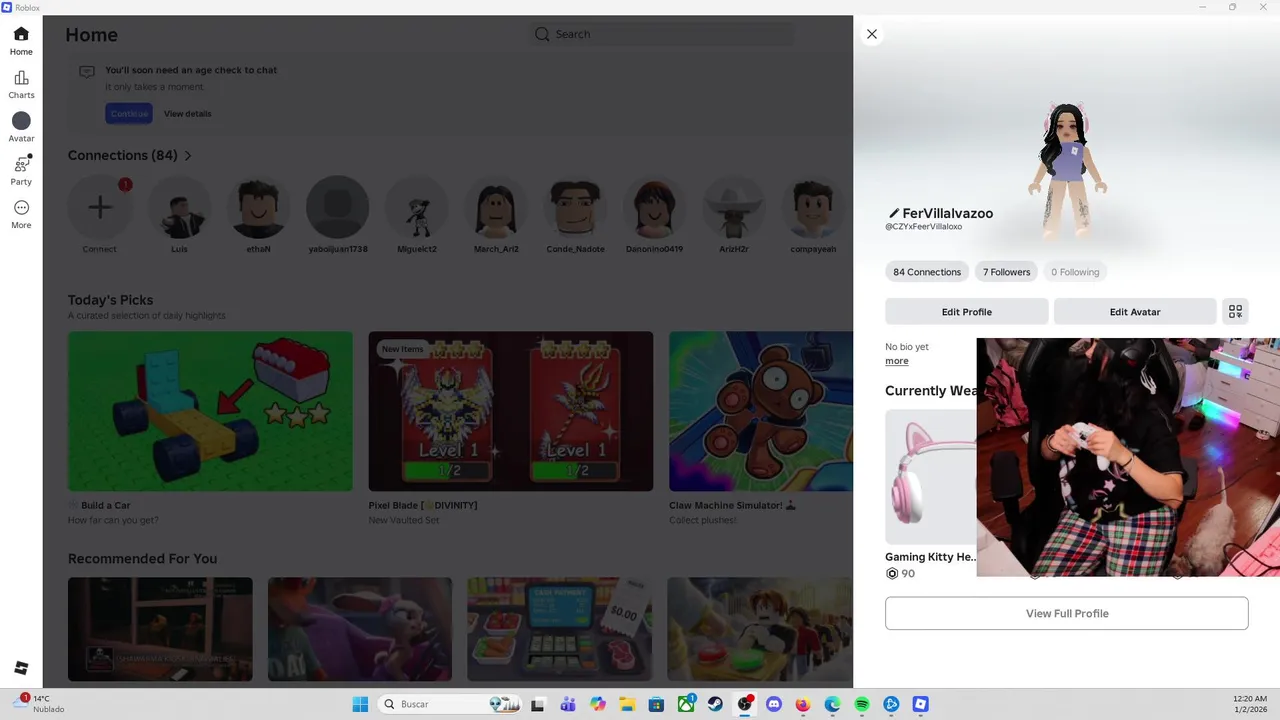Open March_Ari2's connection avatar

(496, 207)
